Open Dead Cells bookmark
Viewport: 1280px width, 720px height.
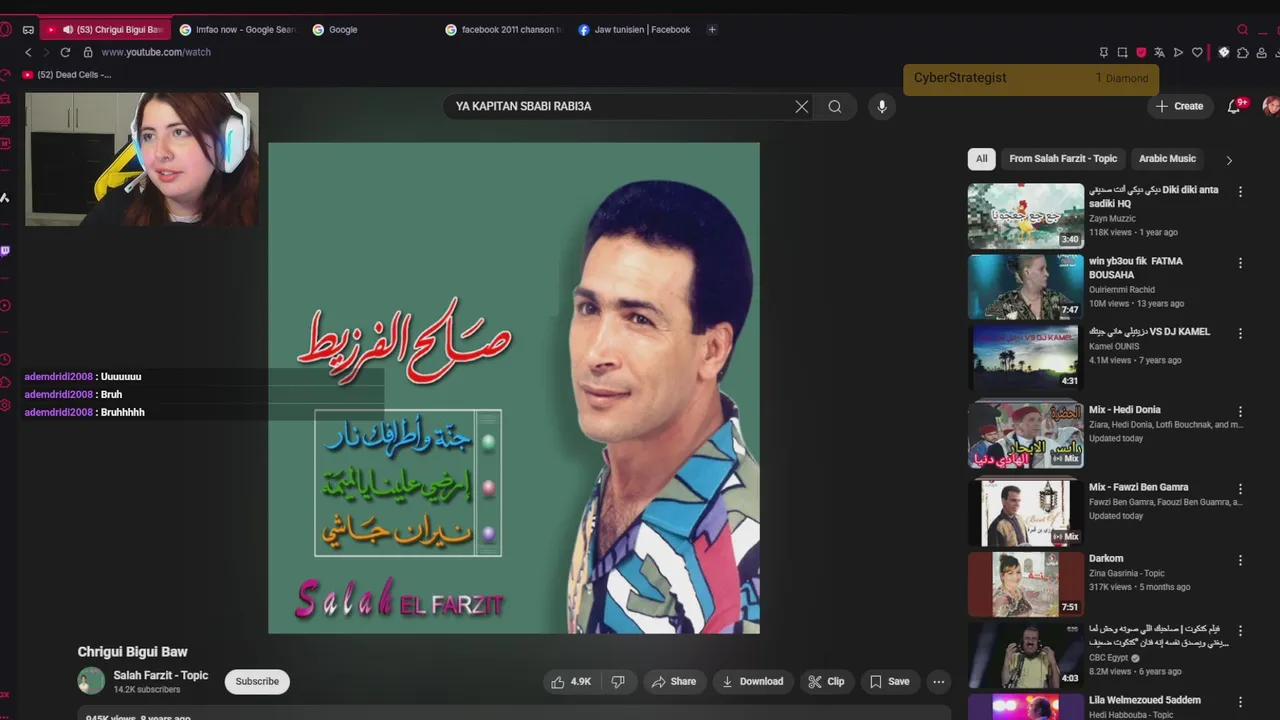pyautogui.click(x=67, y=75)
